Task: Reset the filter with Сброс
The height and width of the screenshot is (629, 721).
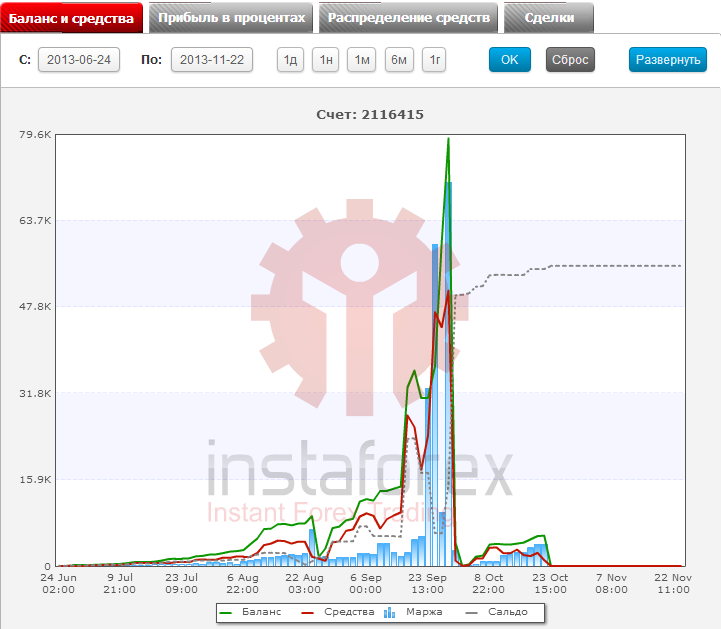Action: [570, 60]
